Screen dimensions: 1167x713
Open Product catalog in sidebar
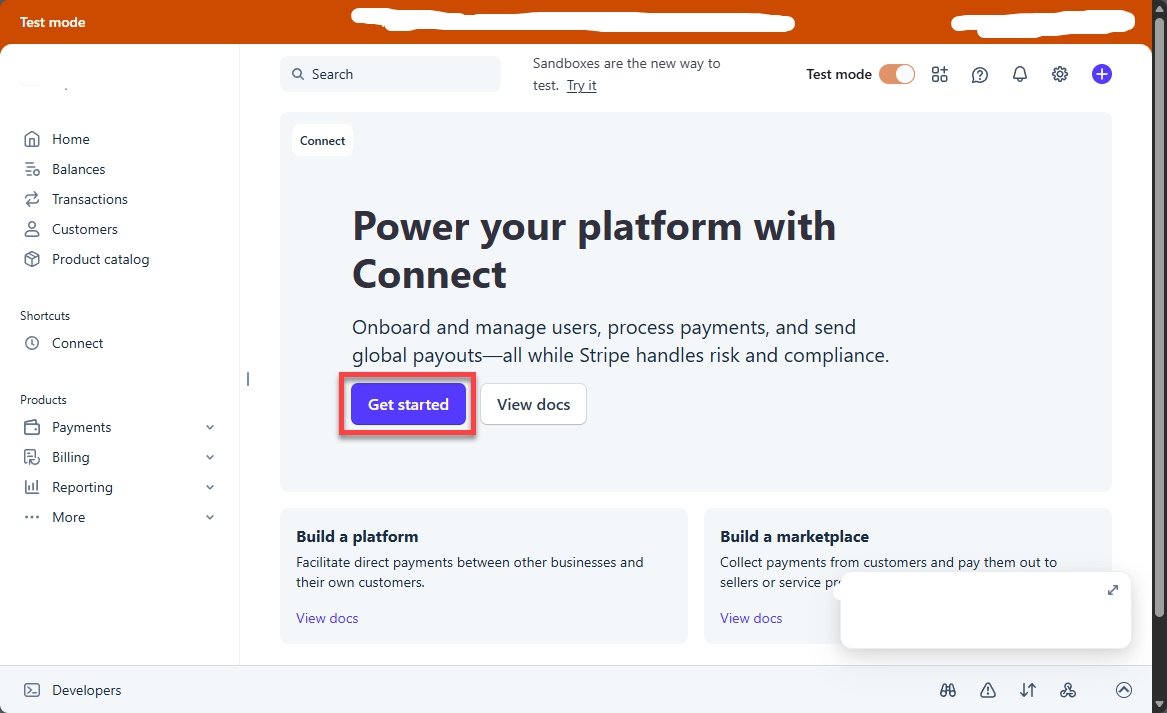100,259
